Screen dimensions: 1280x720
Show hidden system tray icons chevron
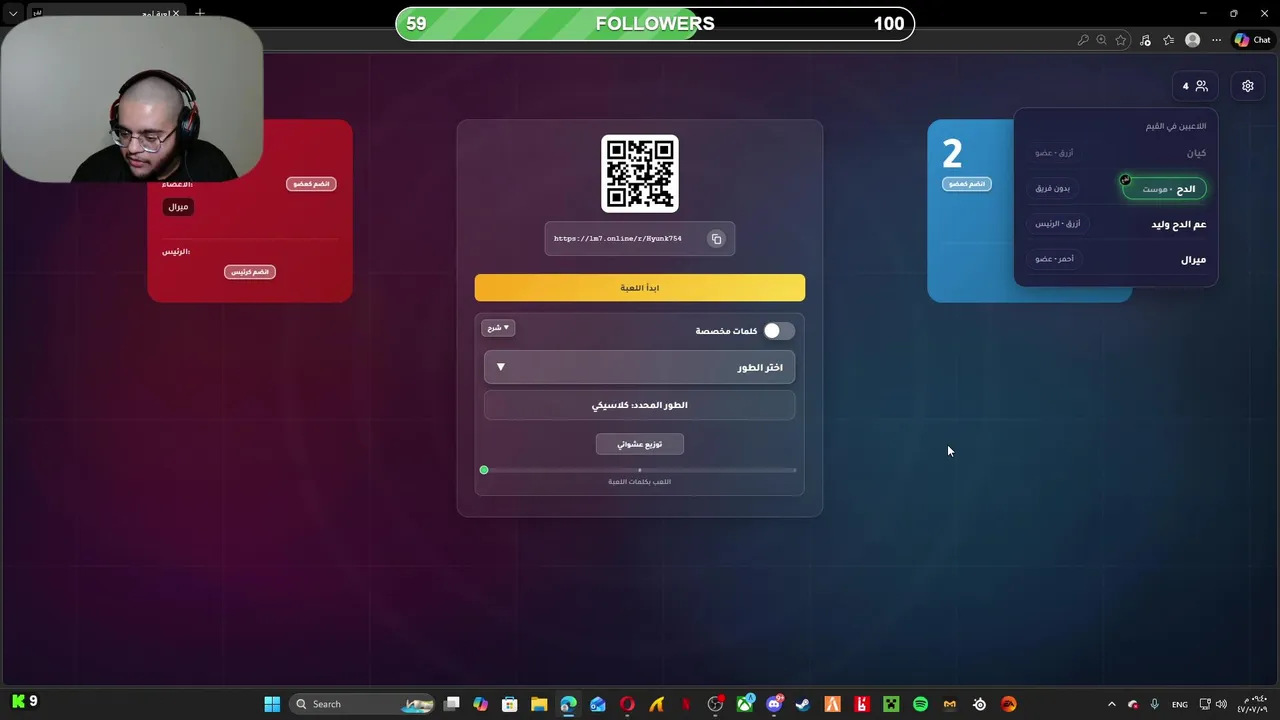point(1111,704)
